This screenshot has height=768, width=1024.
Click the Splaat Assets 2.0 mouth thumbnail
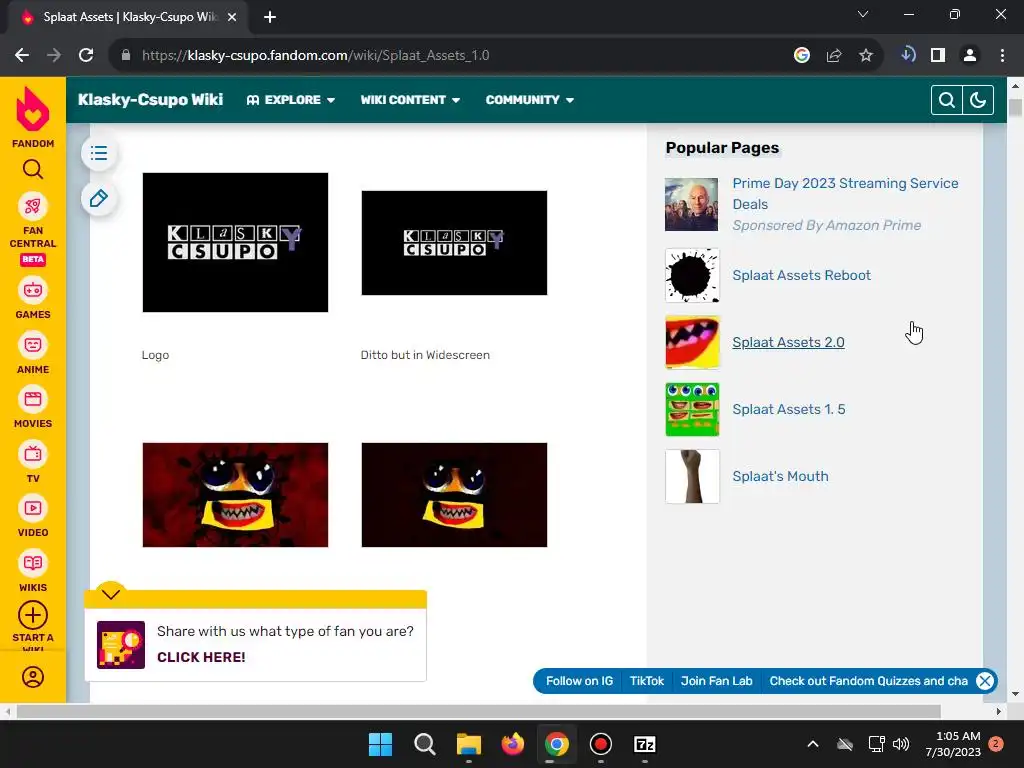[692, 342]
